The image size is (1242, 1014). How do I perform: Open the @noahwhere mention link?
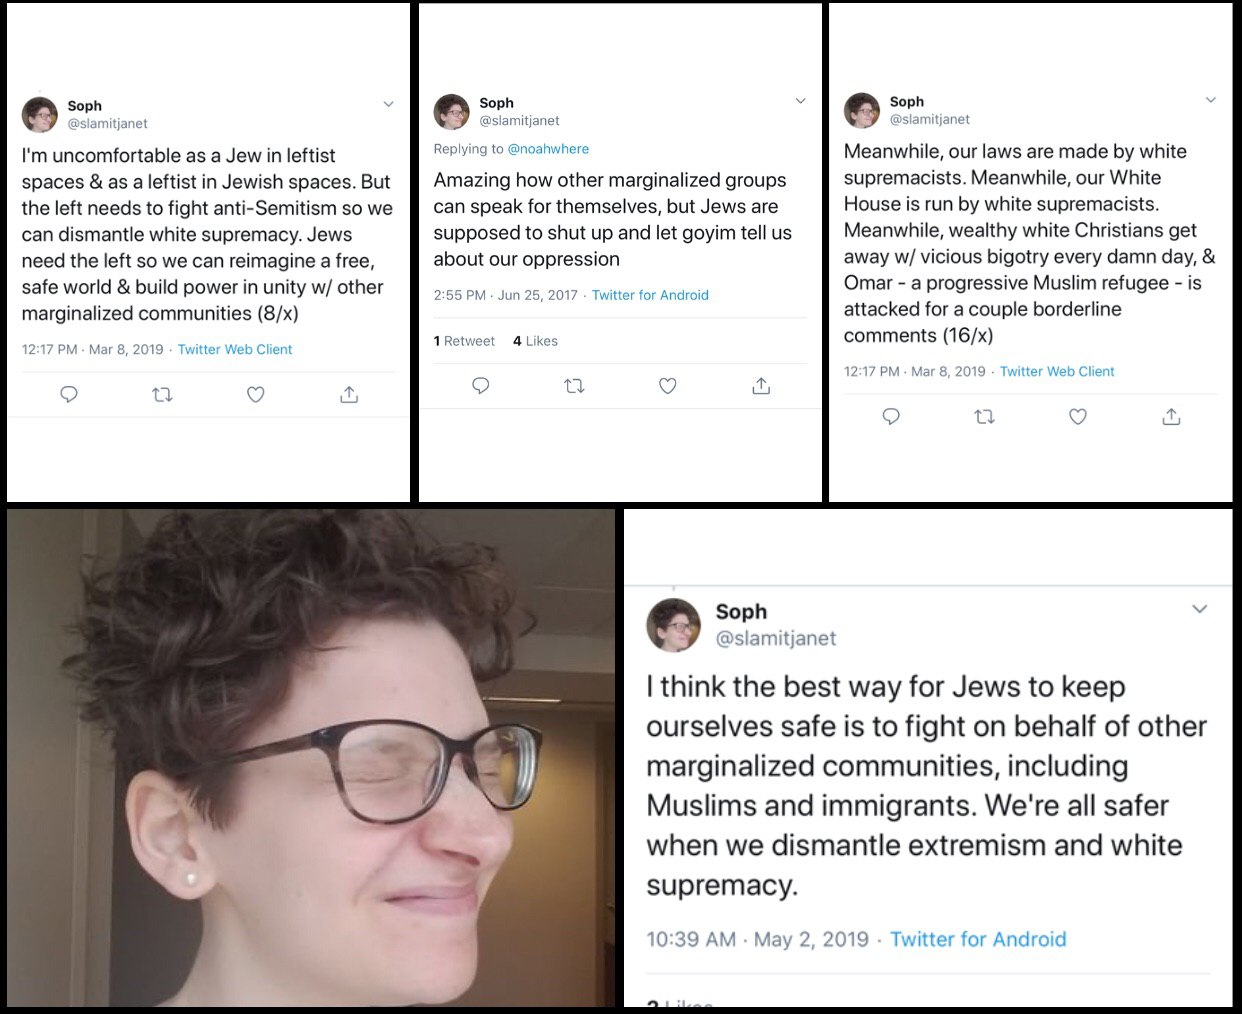[x=548, y=149]
